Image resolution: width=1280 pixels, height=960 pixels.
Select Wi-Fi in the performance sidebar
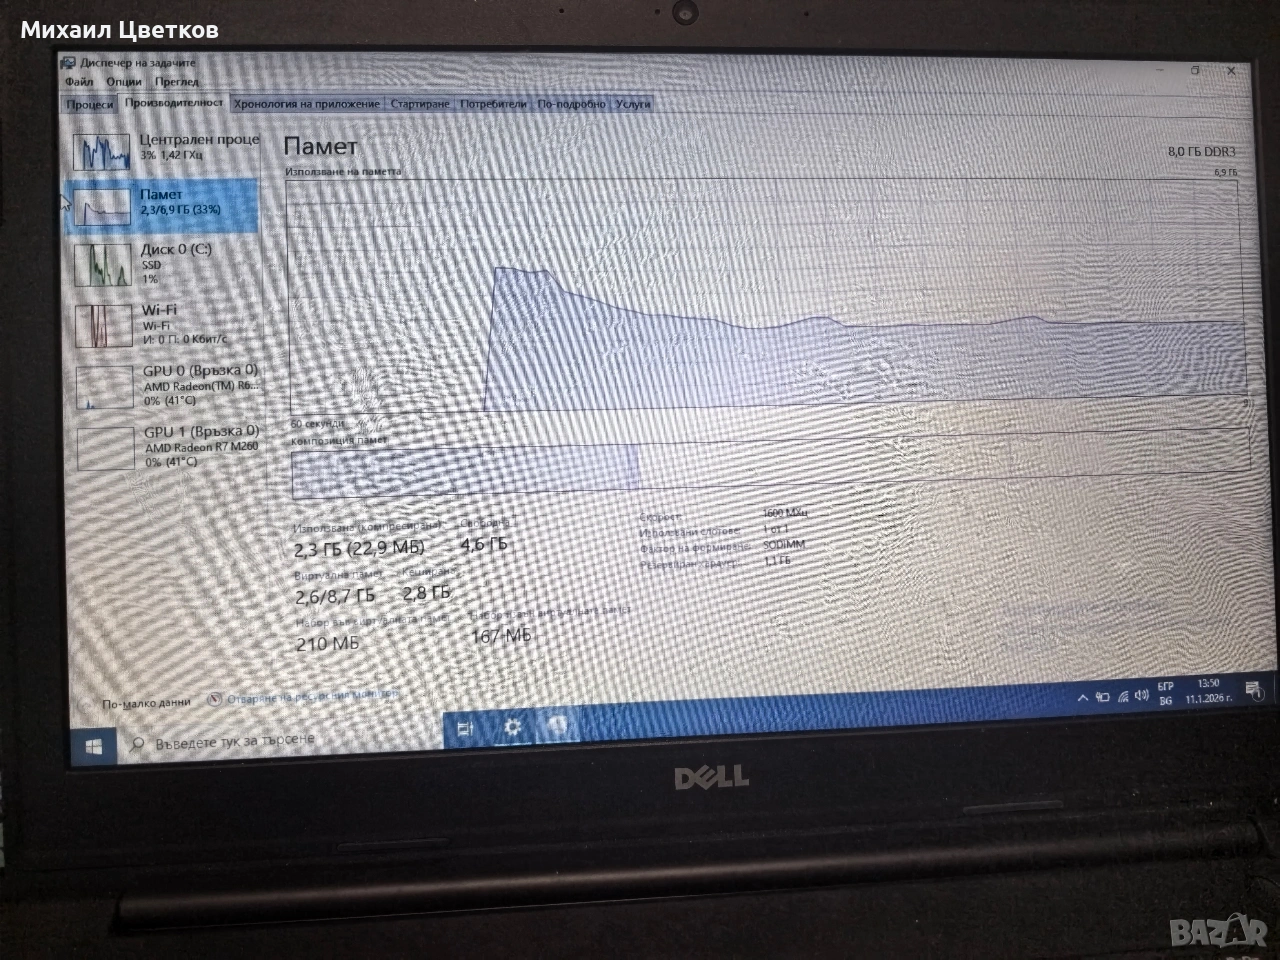pos(165,324)
